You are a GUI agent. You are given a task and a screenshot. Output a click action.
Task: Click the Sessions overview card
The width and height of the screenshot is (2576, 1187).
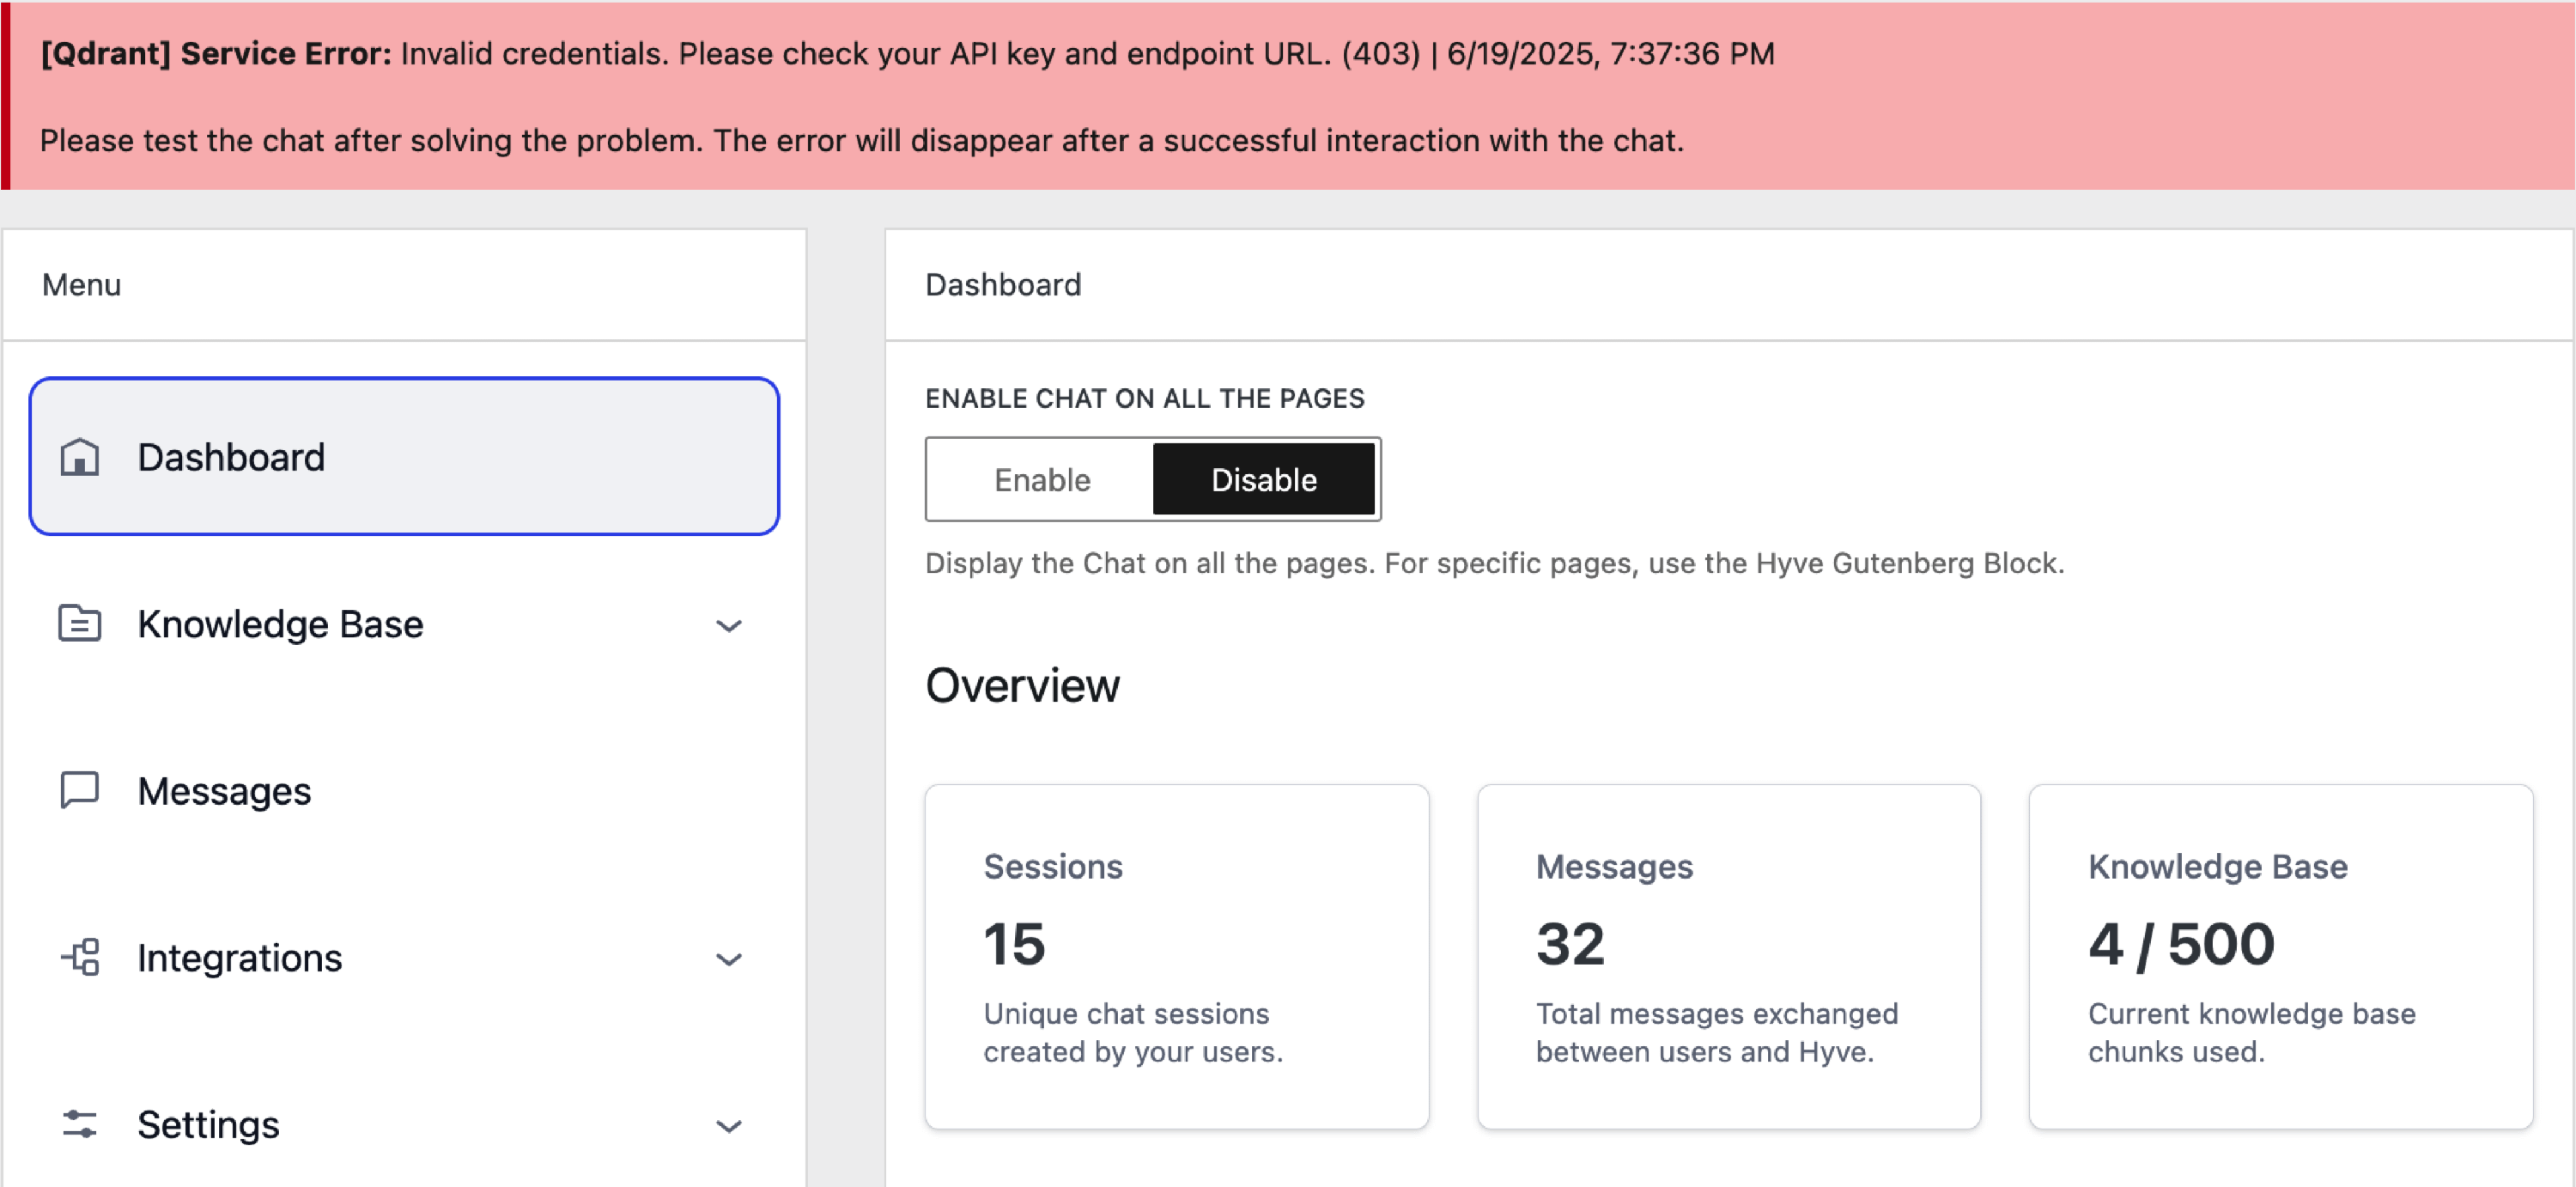(x=1176, y=956)
